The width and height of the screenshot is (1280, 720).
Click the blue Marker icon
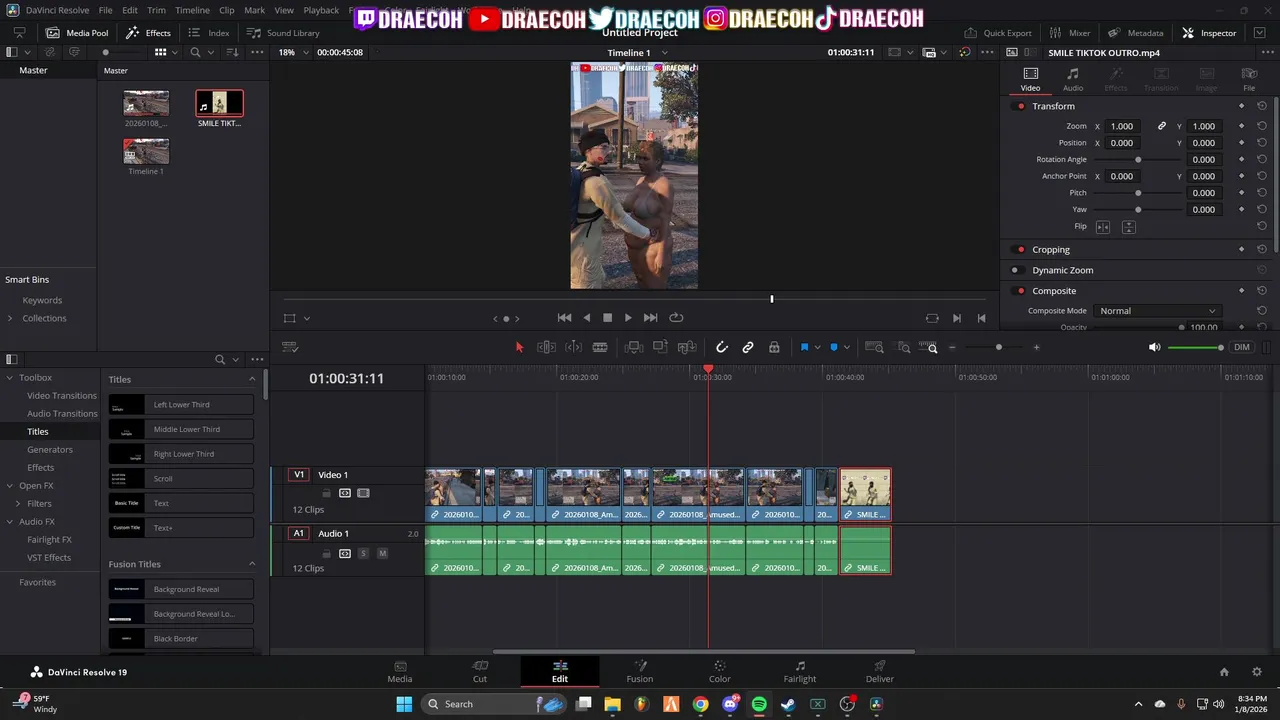833,347
